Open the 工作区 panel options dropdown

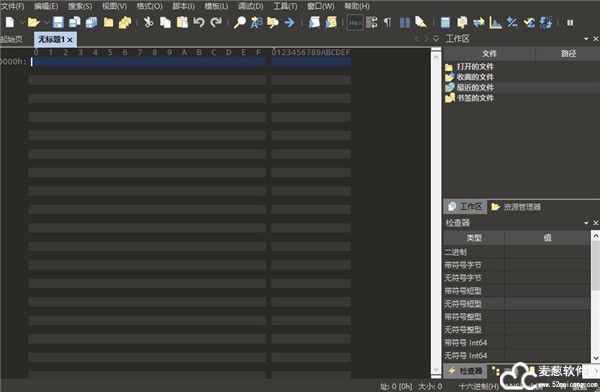[x=586, y=39]
